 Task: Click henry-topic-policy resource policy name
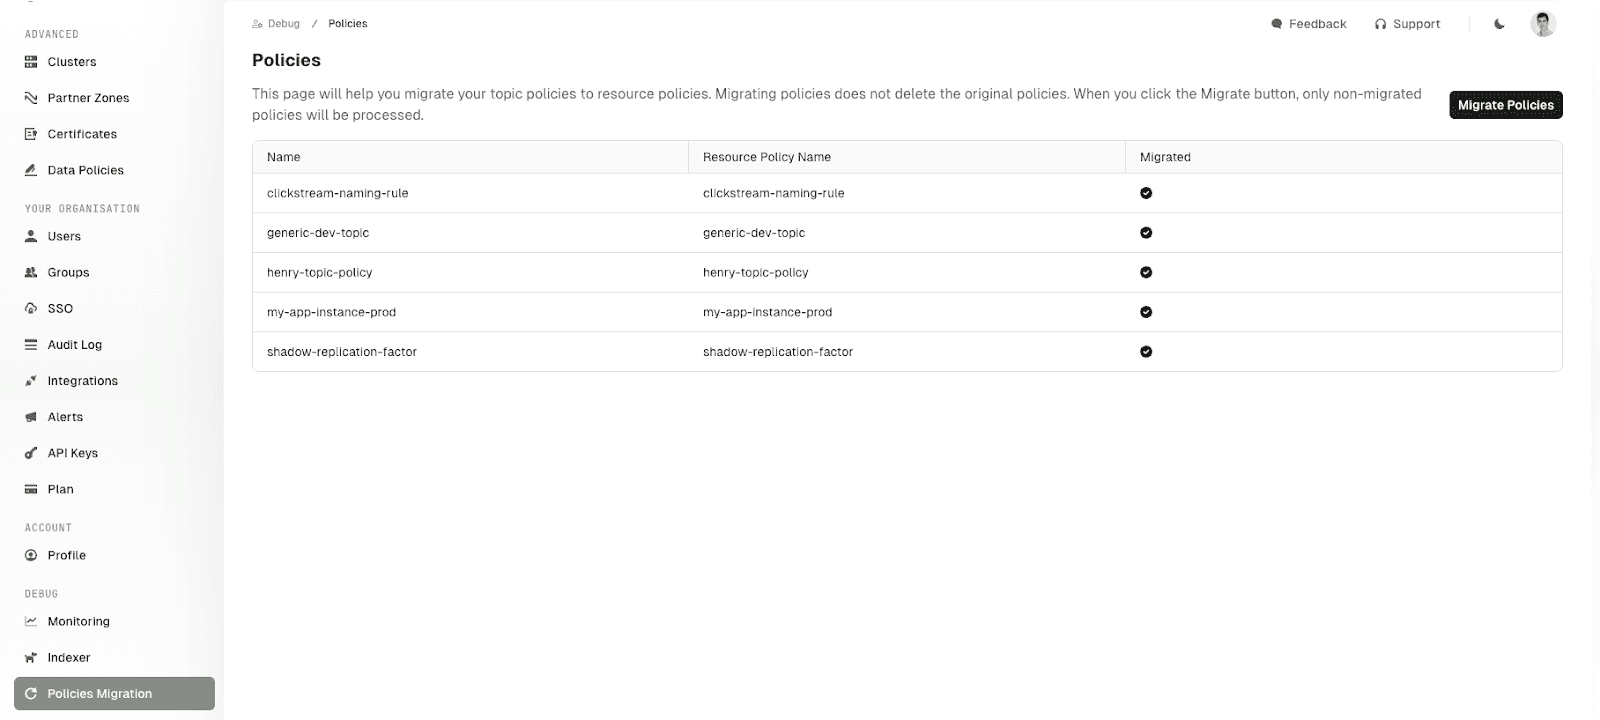[756, 272]
